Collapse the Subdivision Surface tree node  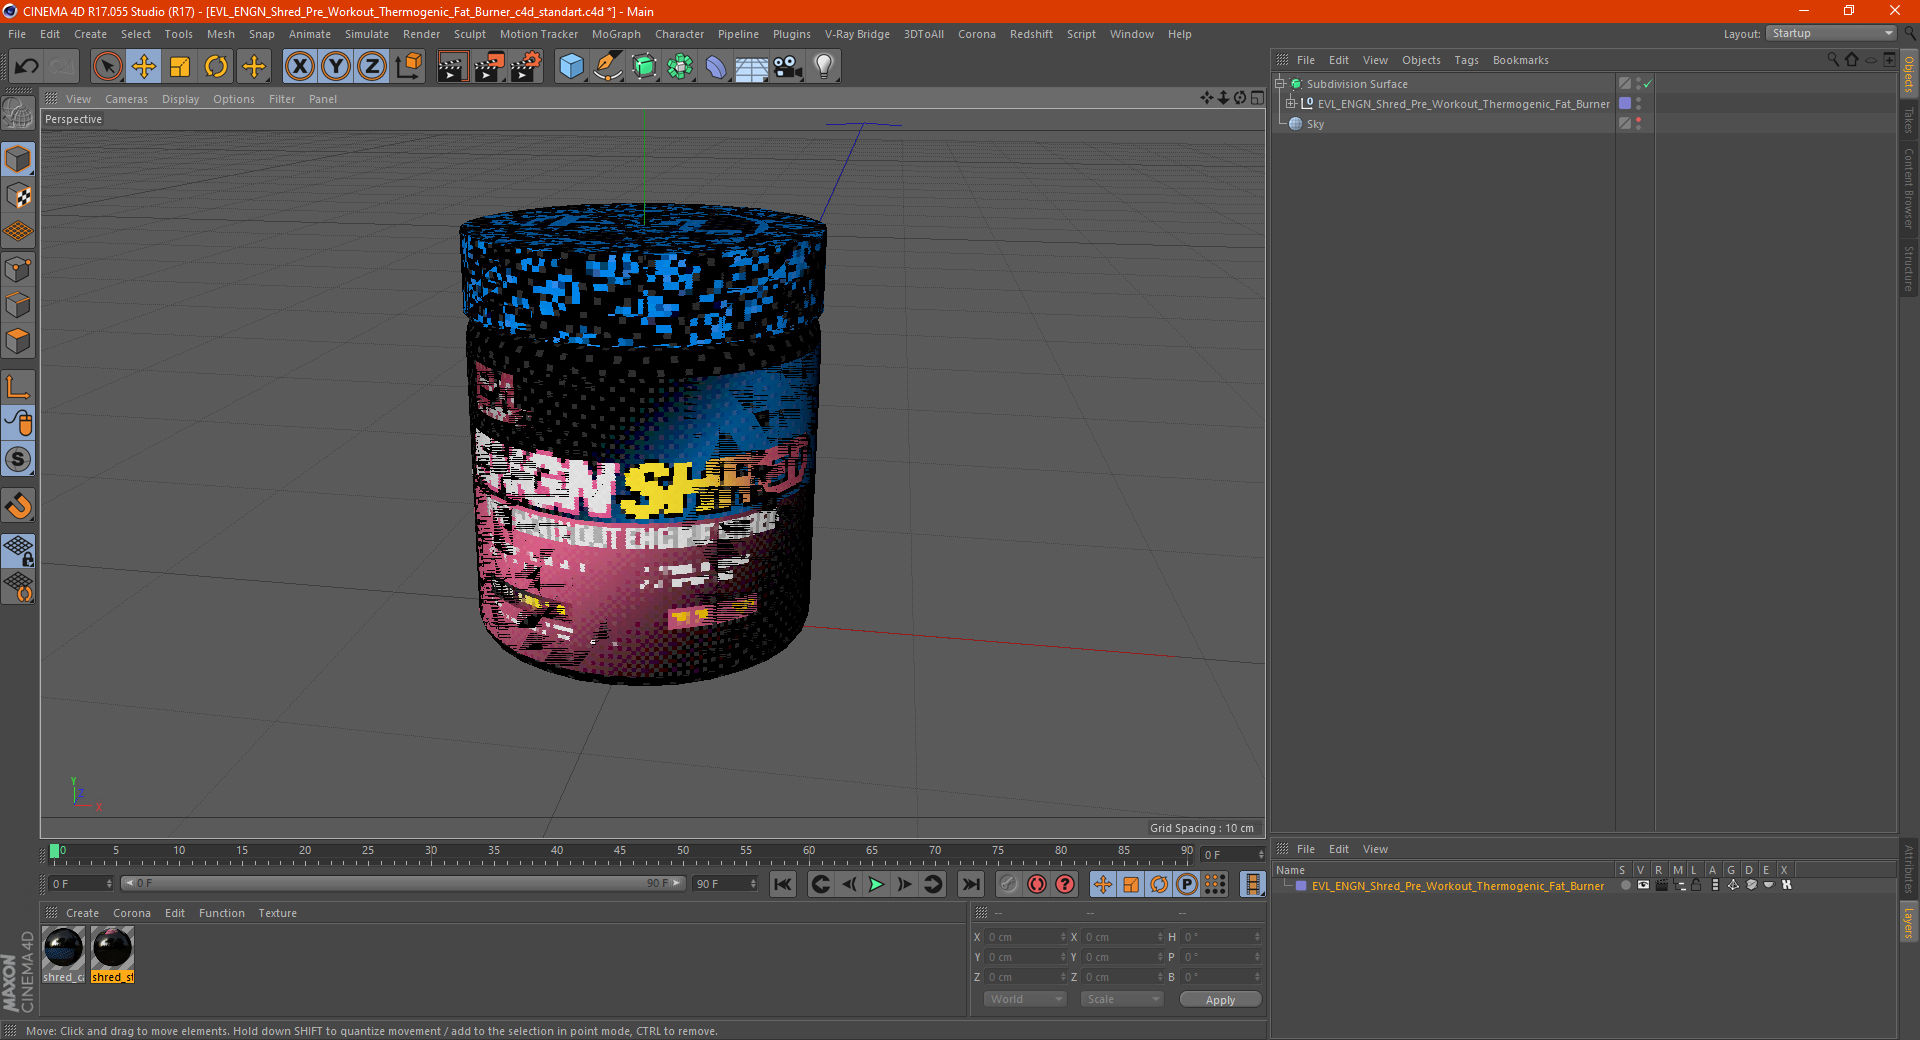[x=1279, y=84]
